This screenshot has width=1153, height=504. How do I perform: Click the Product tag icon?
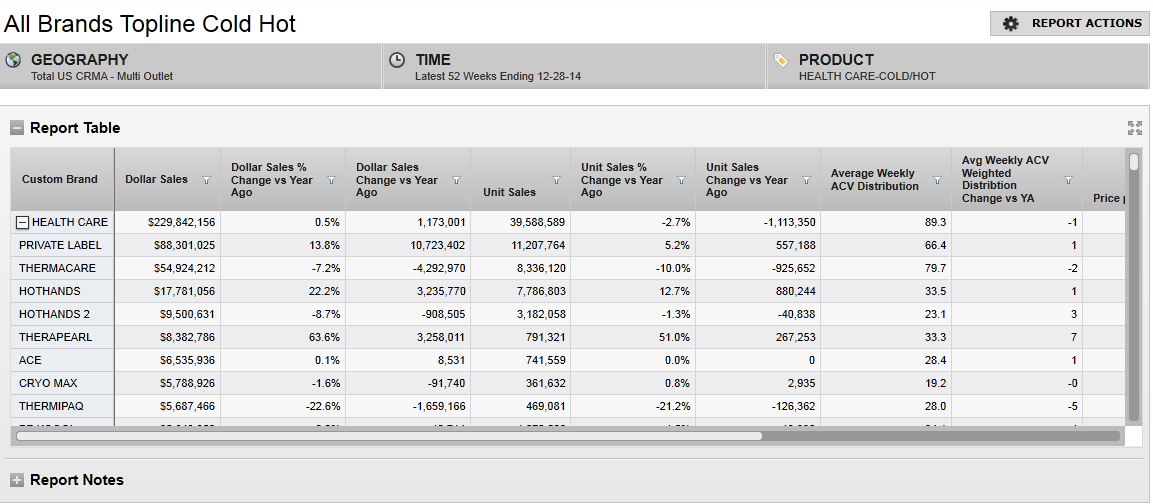(781, 60)
